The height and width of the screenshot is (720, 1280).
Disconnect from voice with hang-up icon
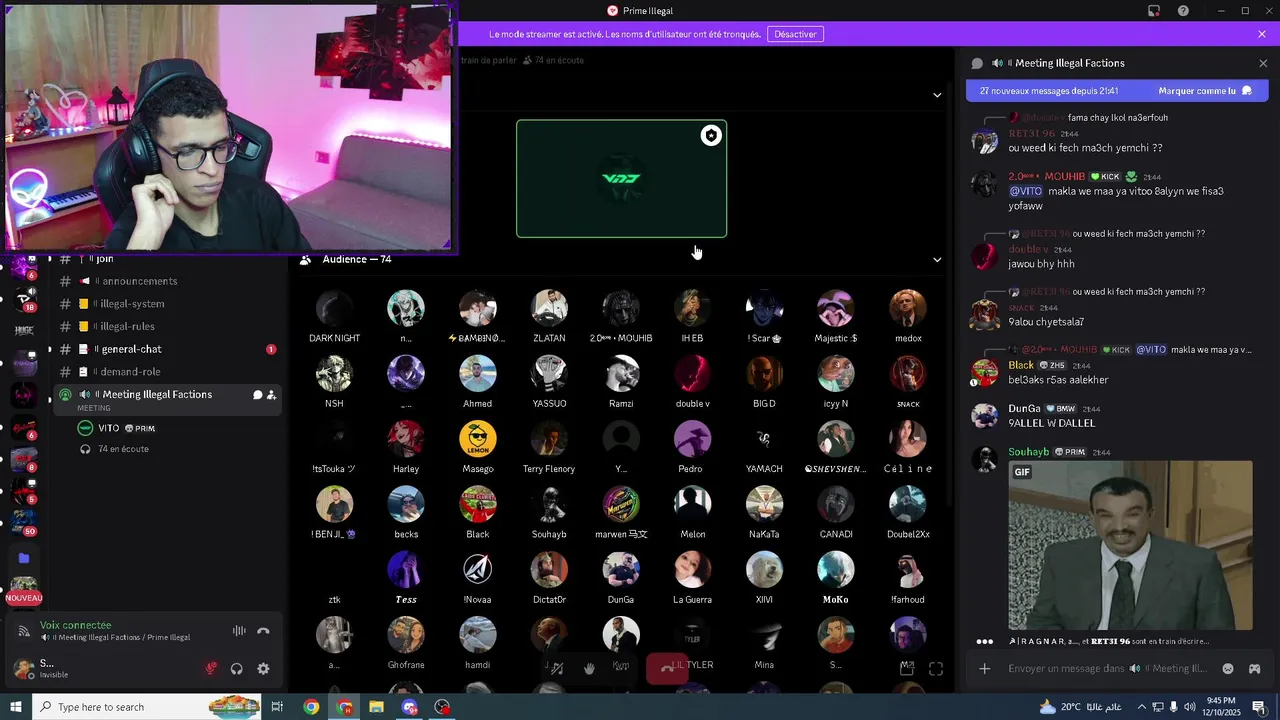point(263,631)
